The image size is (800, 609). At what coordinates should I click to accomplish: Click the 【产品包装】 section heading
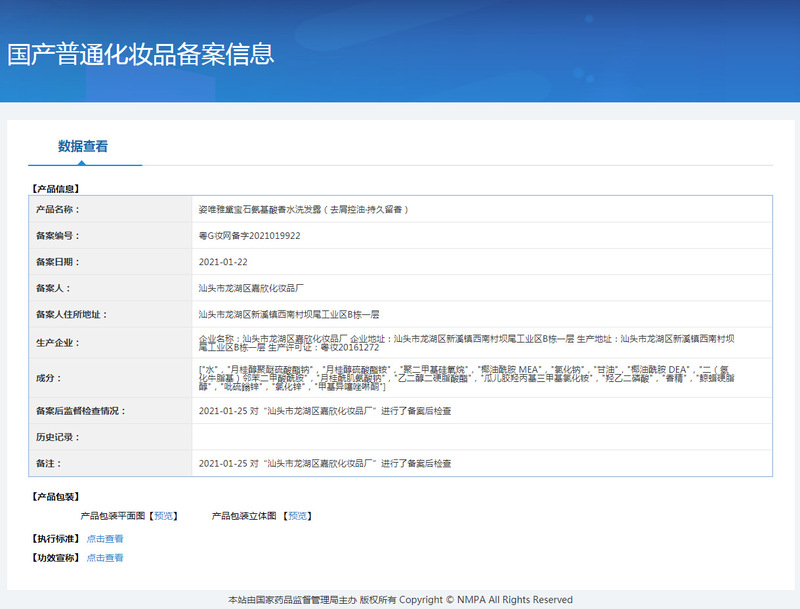click(56, 497)
